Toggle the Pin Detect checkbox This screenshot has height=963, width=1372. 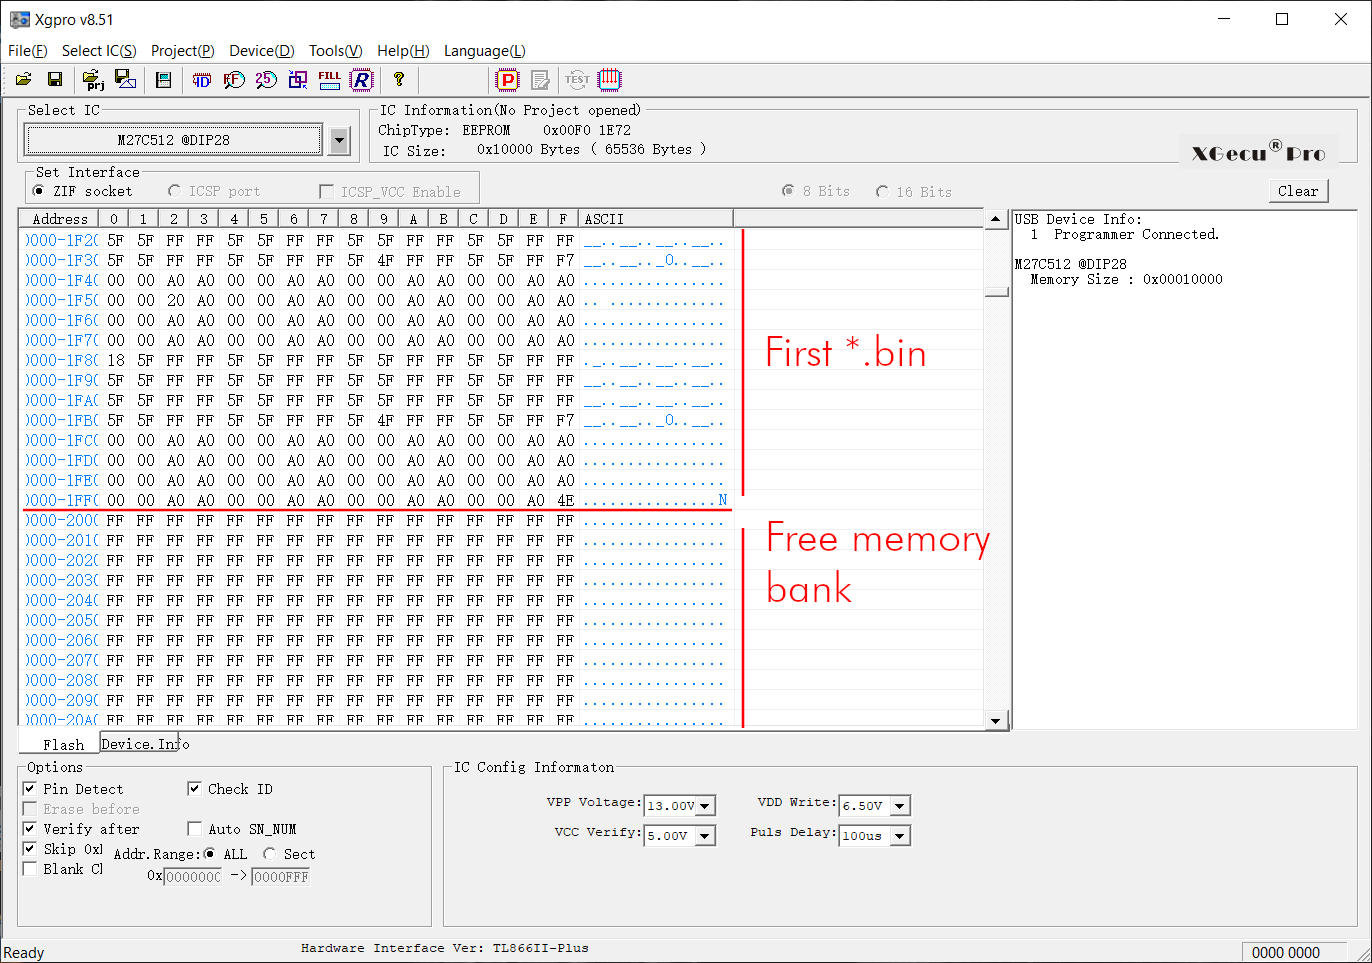coord(30,789)
